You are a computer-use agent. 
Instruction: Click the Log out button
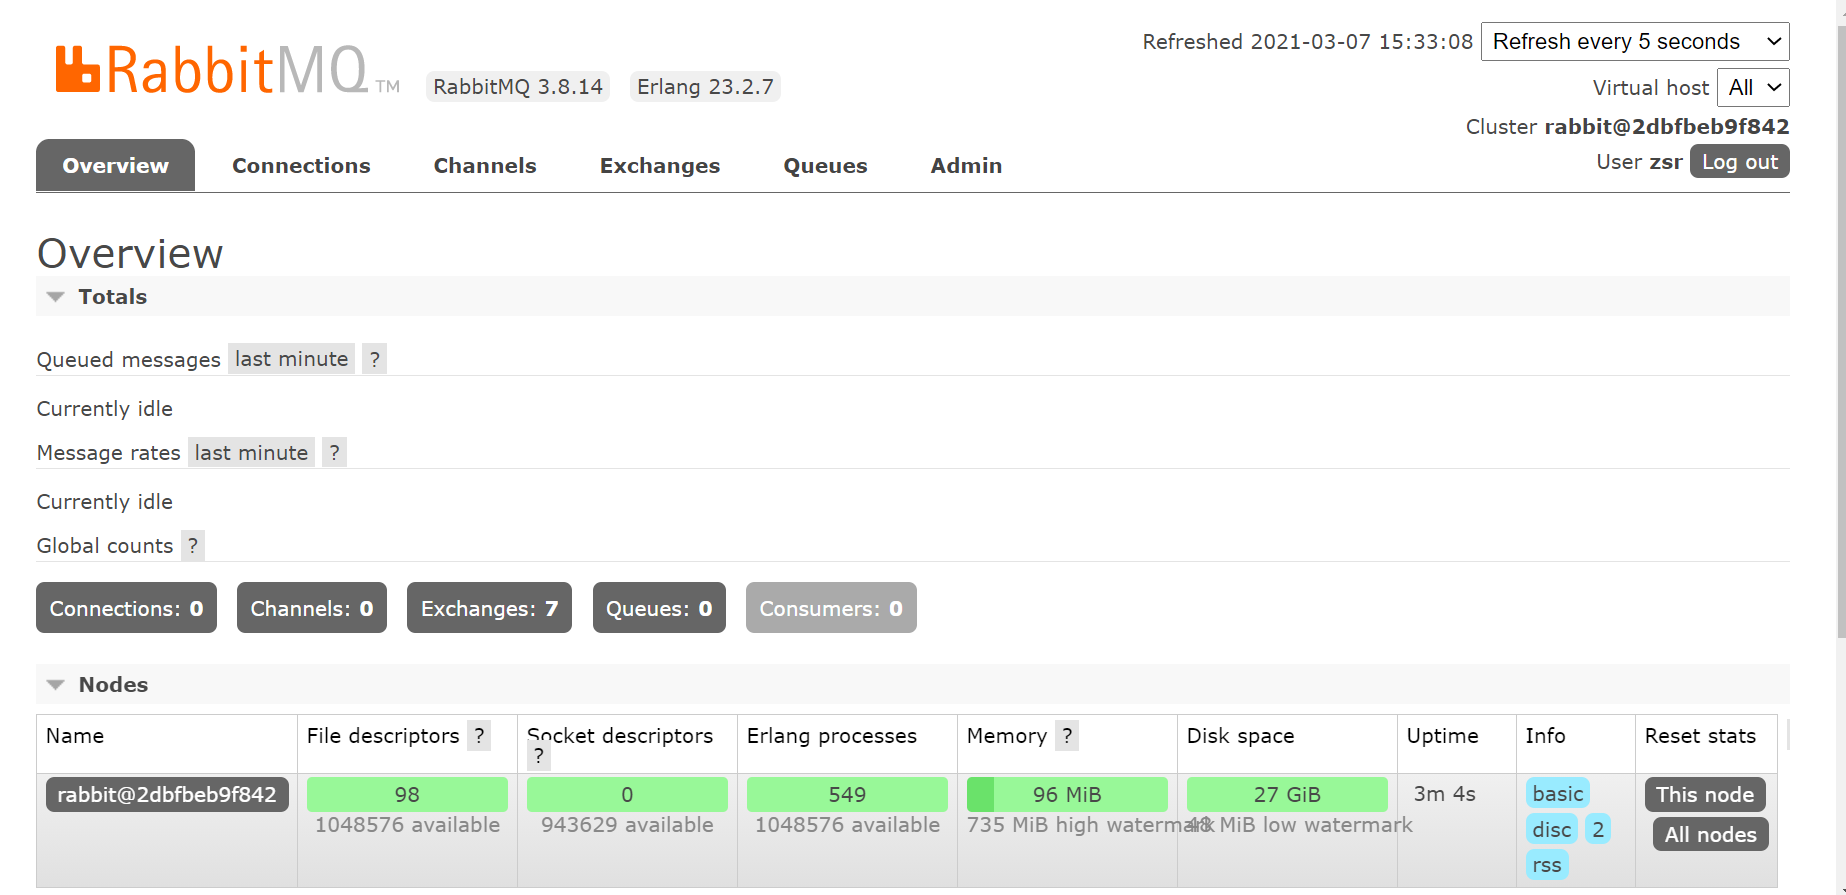point(1739,162)
